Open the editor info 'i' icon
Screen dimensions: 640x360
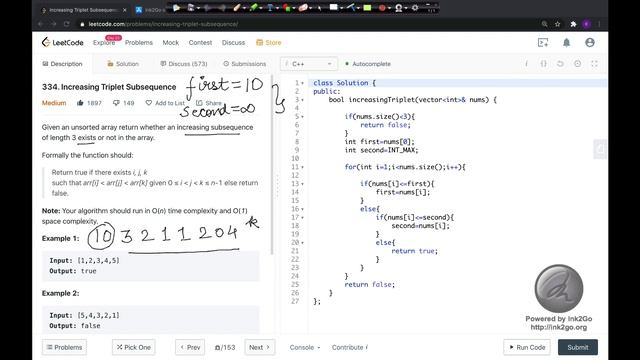click(526, 64)
